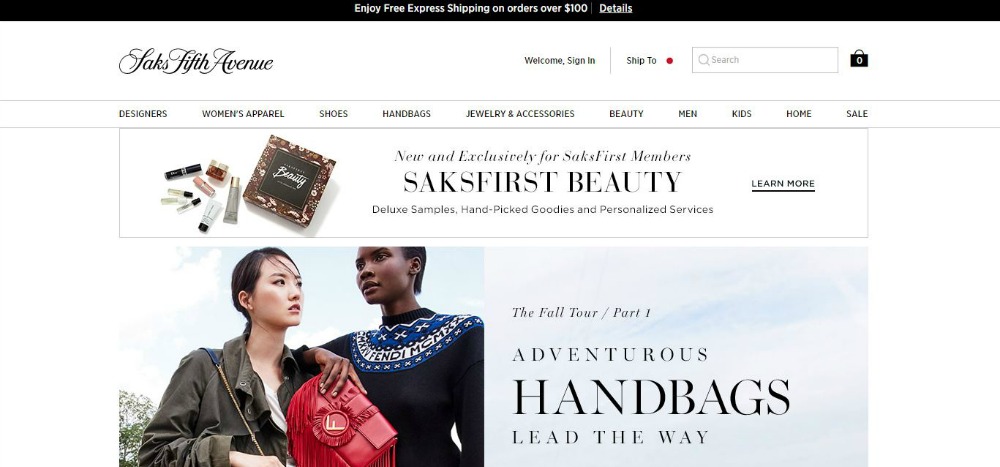Select the Men category
The height and width of the screenshot is (467, 1000).
coord(688,114)
